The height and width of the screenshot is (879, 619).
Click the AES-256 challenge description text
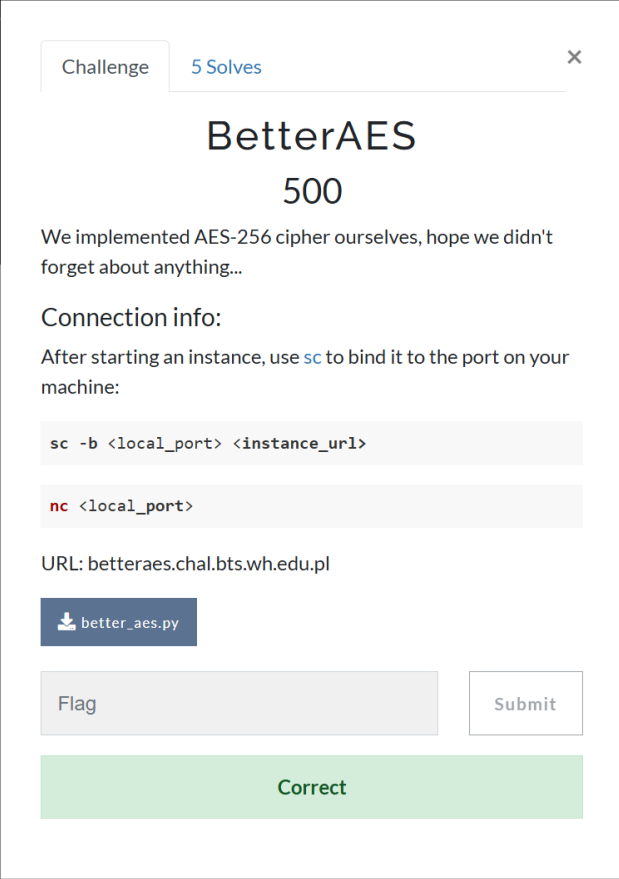coord(297,252)
